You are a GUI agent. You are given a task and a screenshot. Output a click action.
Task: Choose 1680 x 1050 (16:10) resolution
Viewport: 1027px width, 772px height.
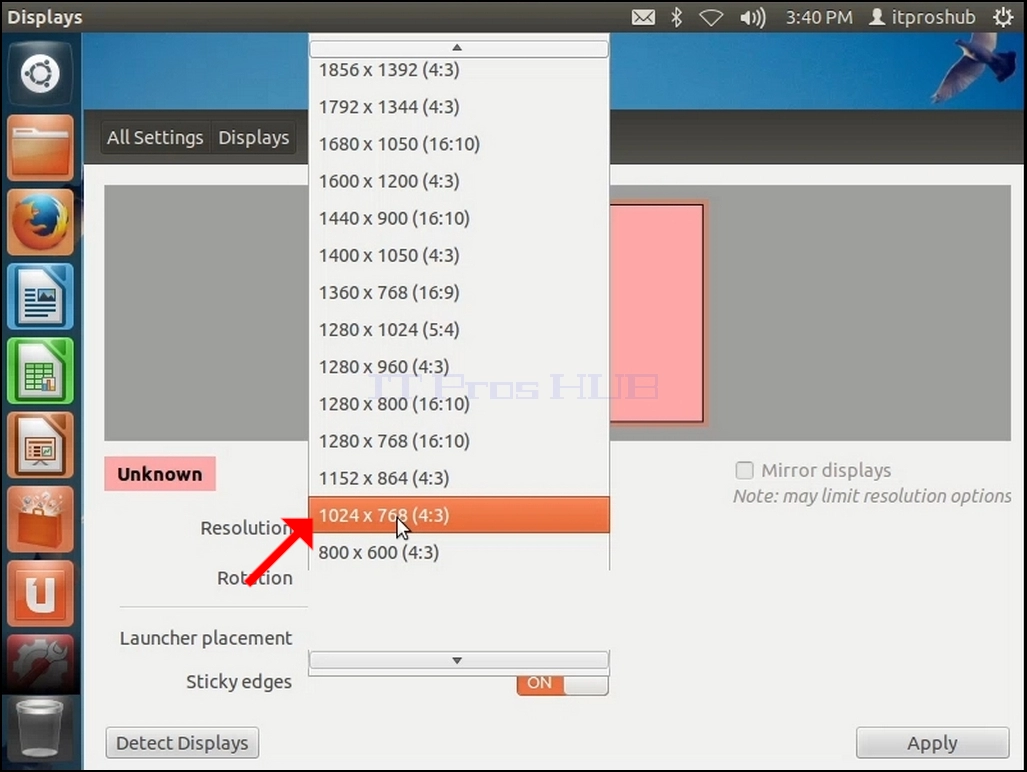pos(458,144)
